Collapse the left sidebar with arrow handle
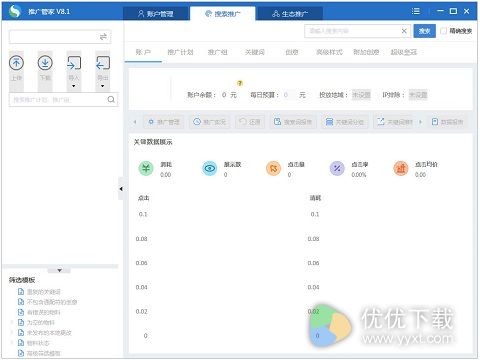 121,189
